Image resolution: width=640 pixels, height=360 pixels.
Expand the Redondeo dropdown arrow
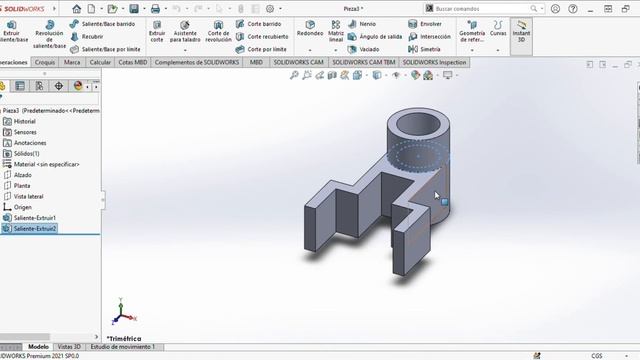310,50
